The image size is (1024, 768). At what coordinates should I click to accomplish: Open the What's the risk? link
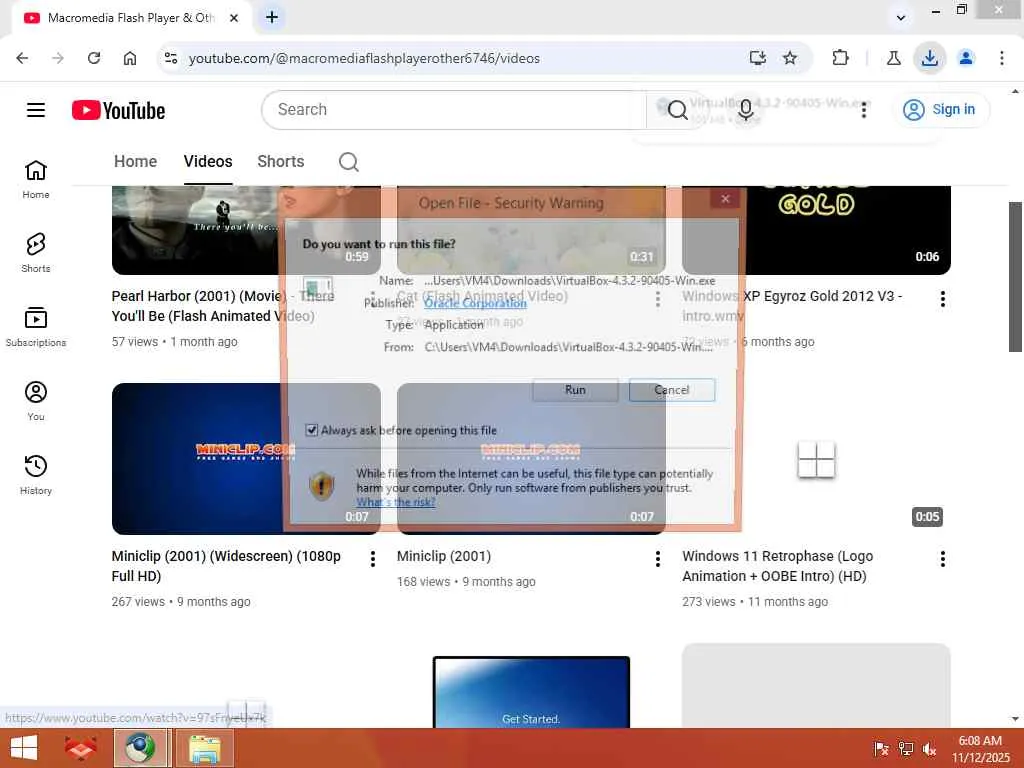coord(395,502)
